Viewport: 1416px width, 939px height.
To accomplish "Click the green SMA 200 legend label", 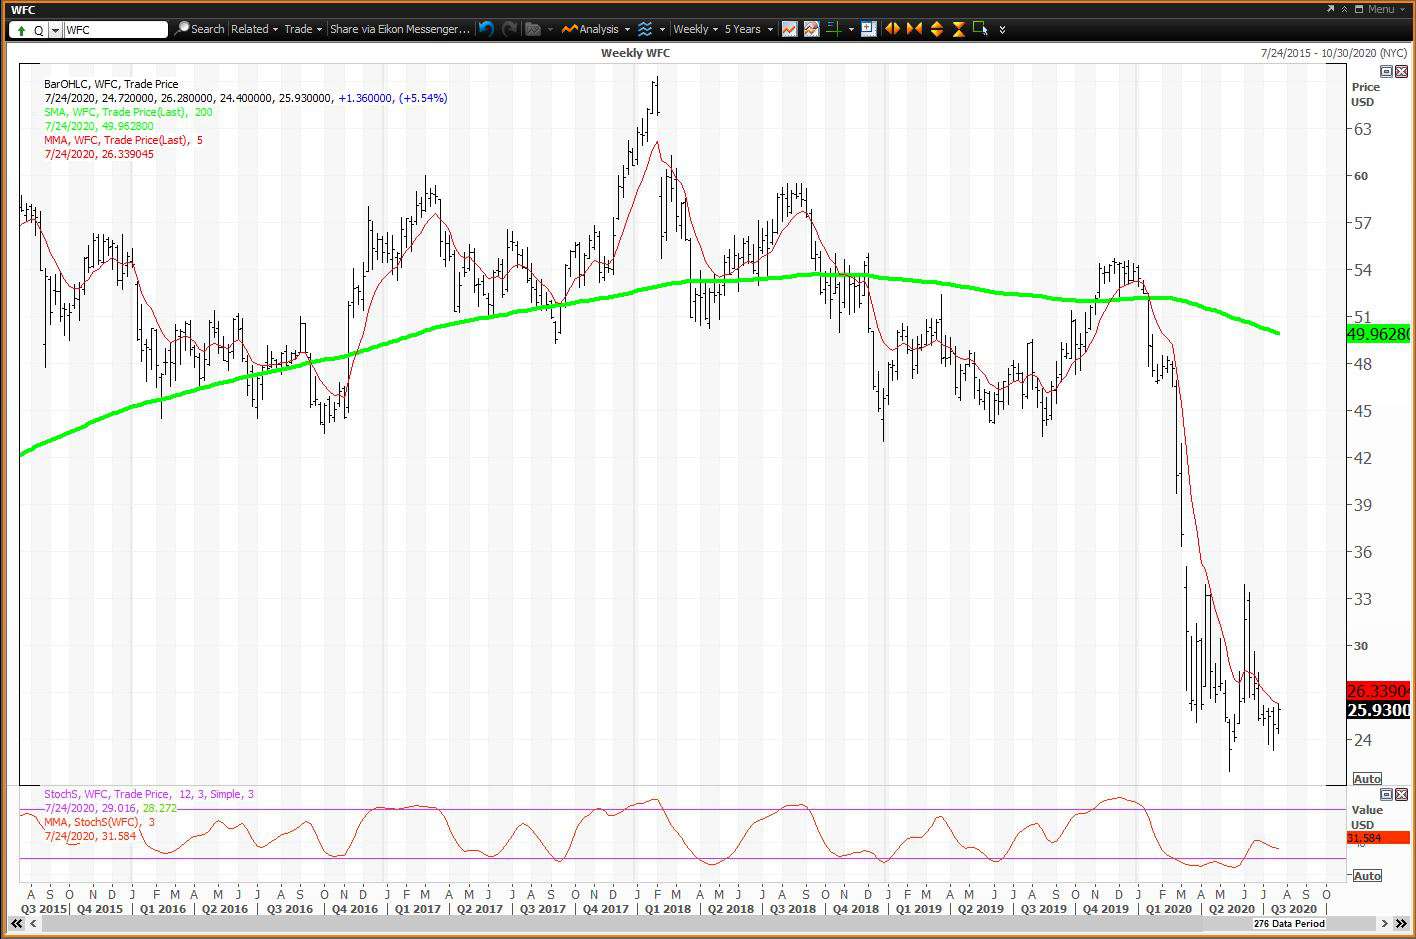I will 128,112.
